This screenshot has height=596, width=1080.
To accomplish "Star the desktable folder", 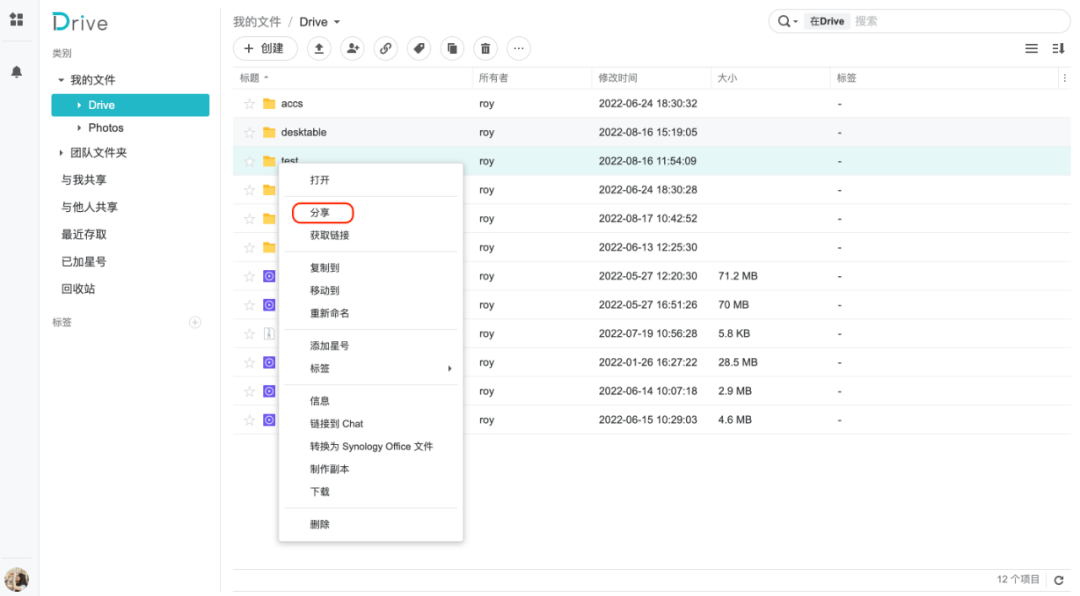I will point(250,132).
